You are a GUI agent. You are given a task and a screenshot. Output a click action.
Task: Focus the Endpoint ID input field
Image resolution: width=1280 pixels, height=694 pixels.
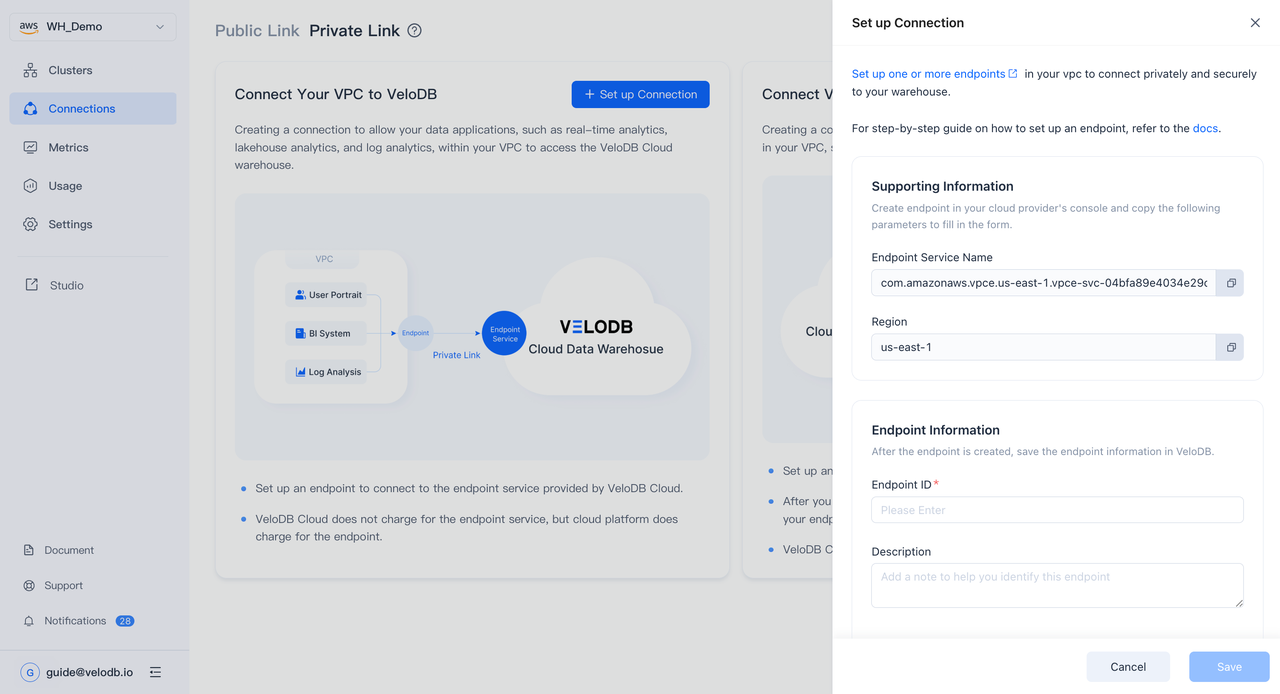click(1057, 510)
